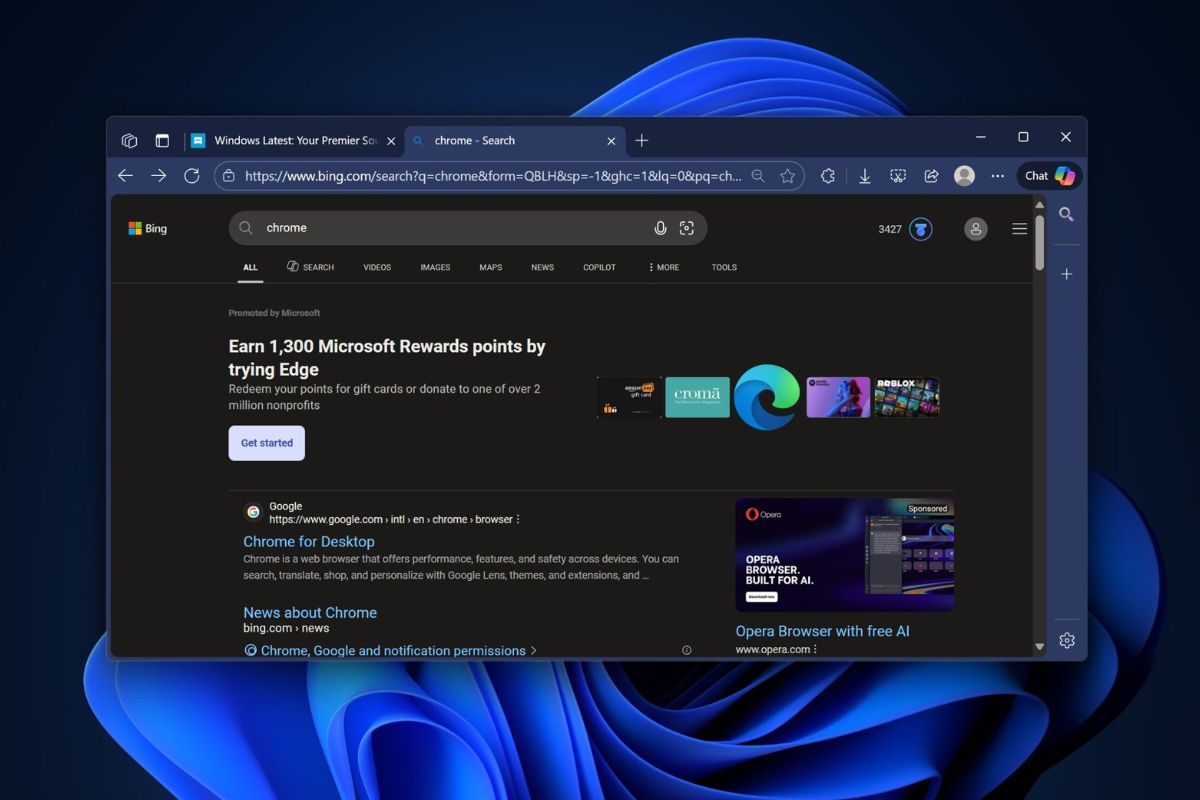This screenshot has height=800, width=1200.
Task: Click the browser address bar URL
Action: tap(493, 176)
